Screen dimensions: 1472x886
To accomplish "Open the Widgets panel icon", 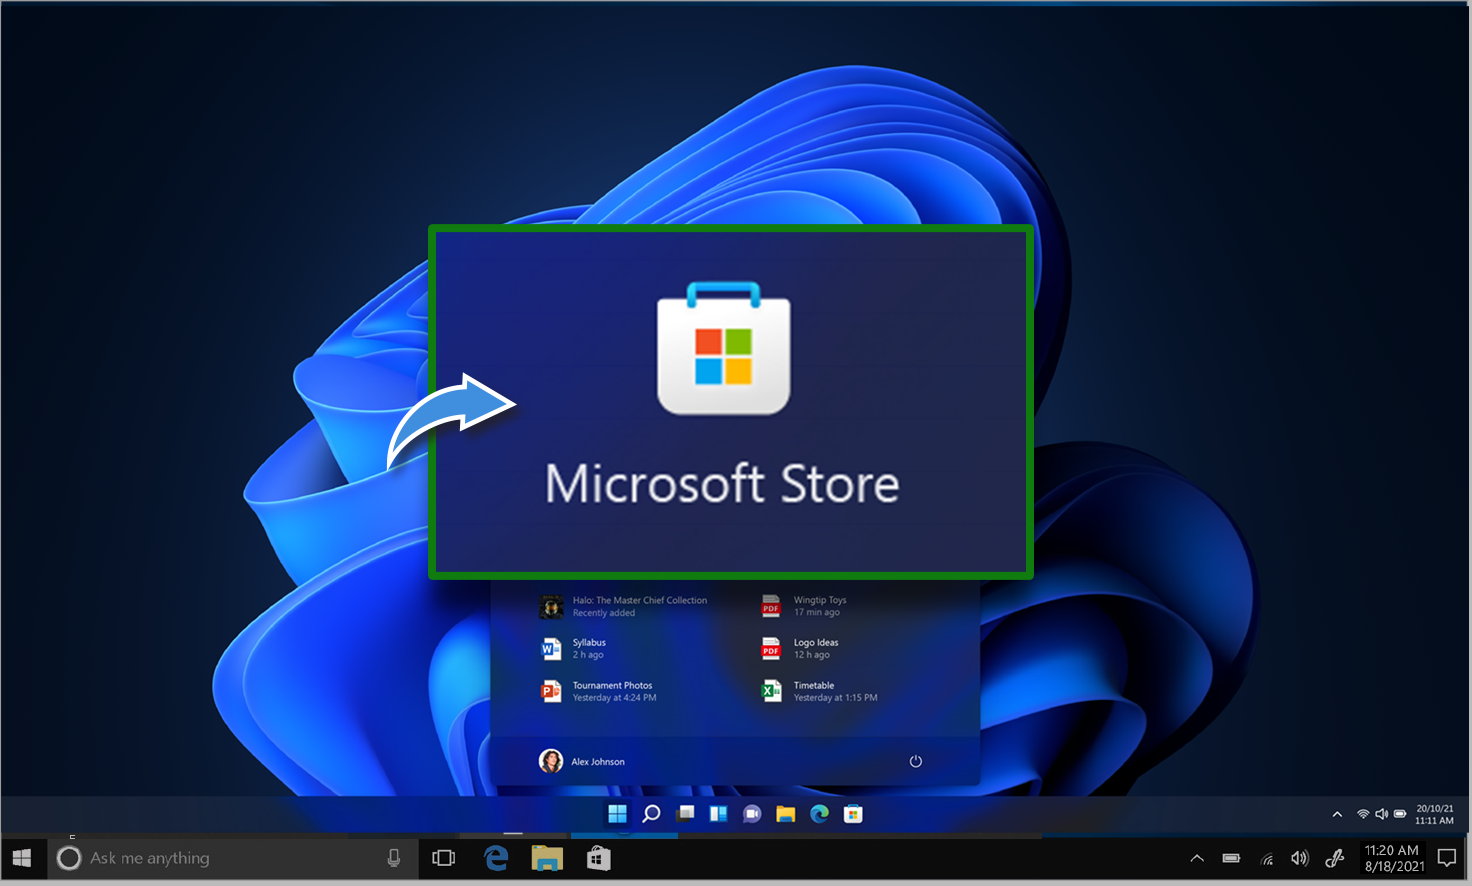I will [x=718, y=813].
